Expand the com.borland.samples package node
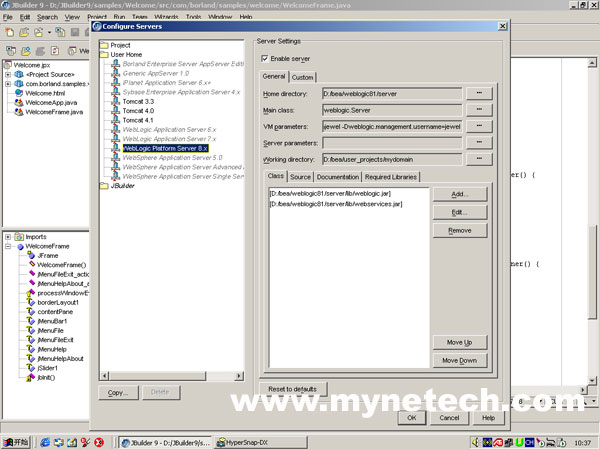The image size is (600, 450). pyautogui.click(x=8, y=83)
